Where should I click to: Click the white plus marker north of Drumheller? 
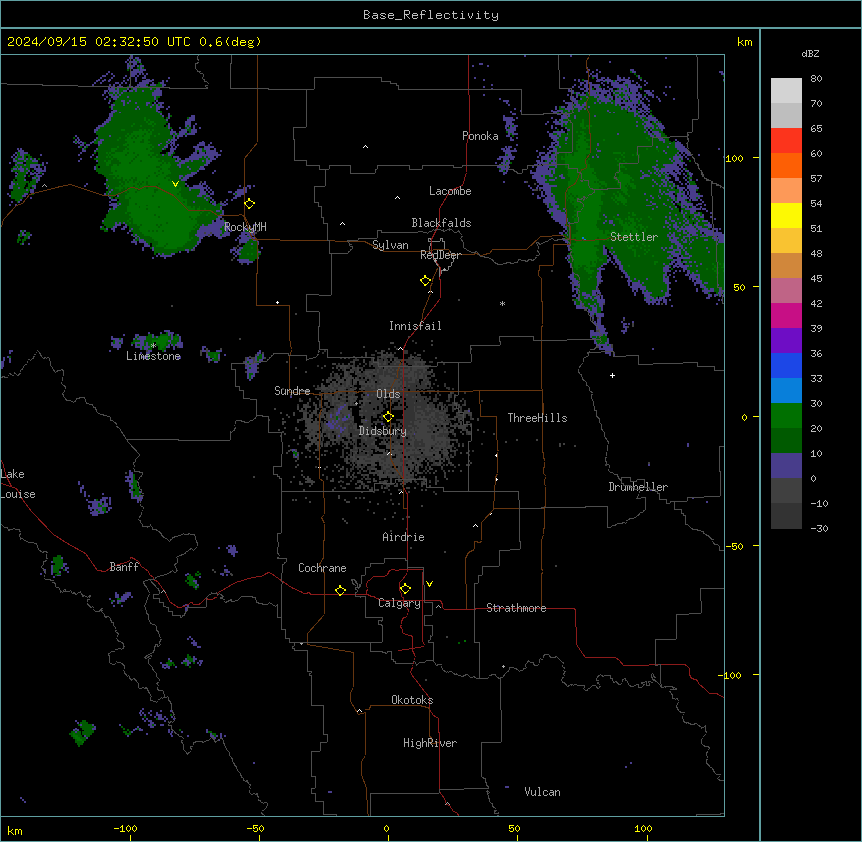(x=612, y=375)
